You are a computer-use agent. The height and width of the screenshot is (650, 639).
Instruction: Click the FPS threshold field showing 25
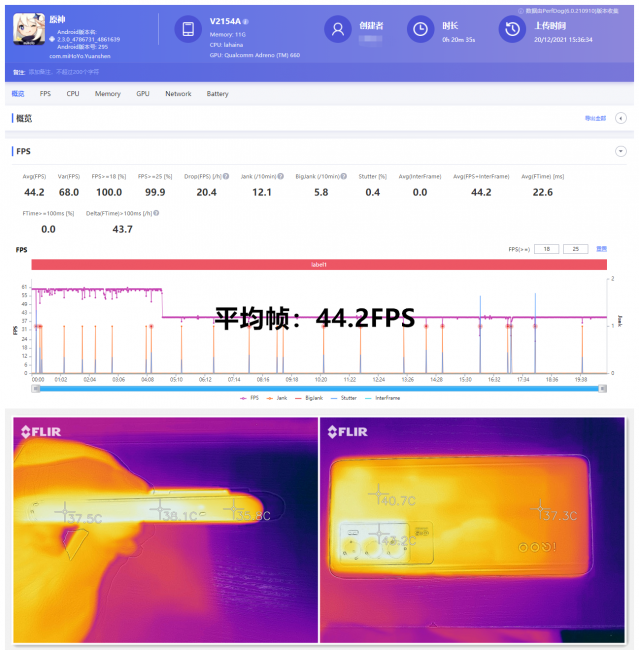576,249
